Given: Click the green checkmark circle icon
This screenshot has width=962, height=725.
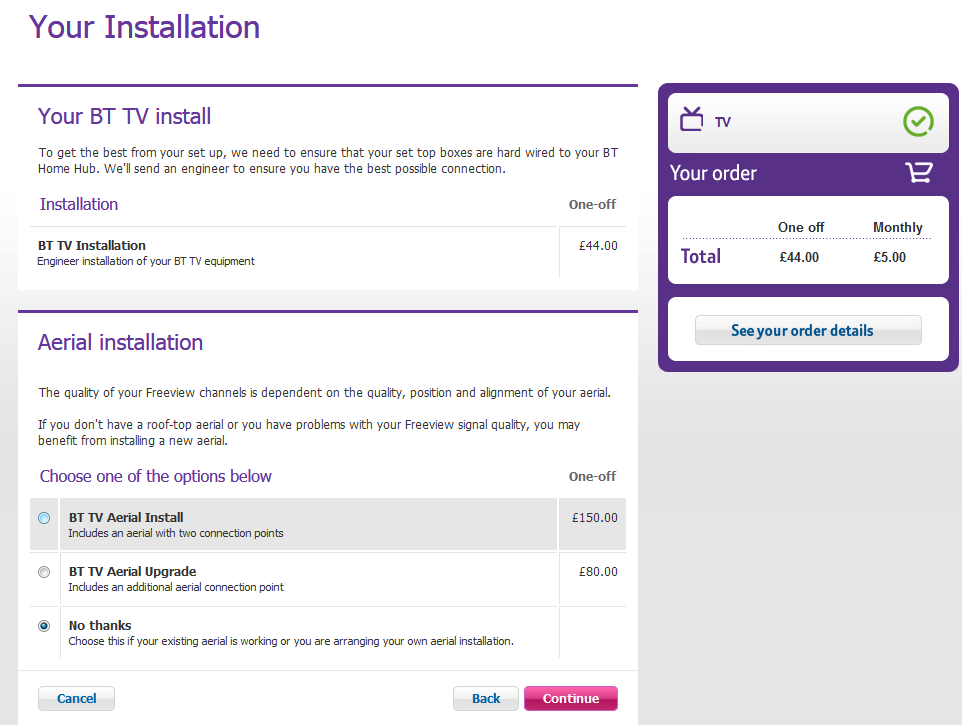Looking at the screenshot, I should tap(918, 122).
